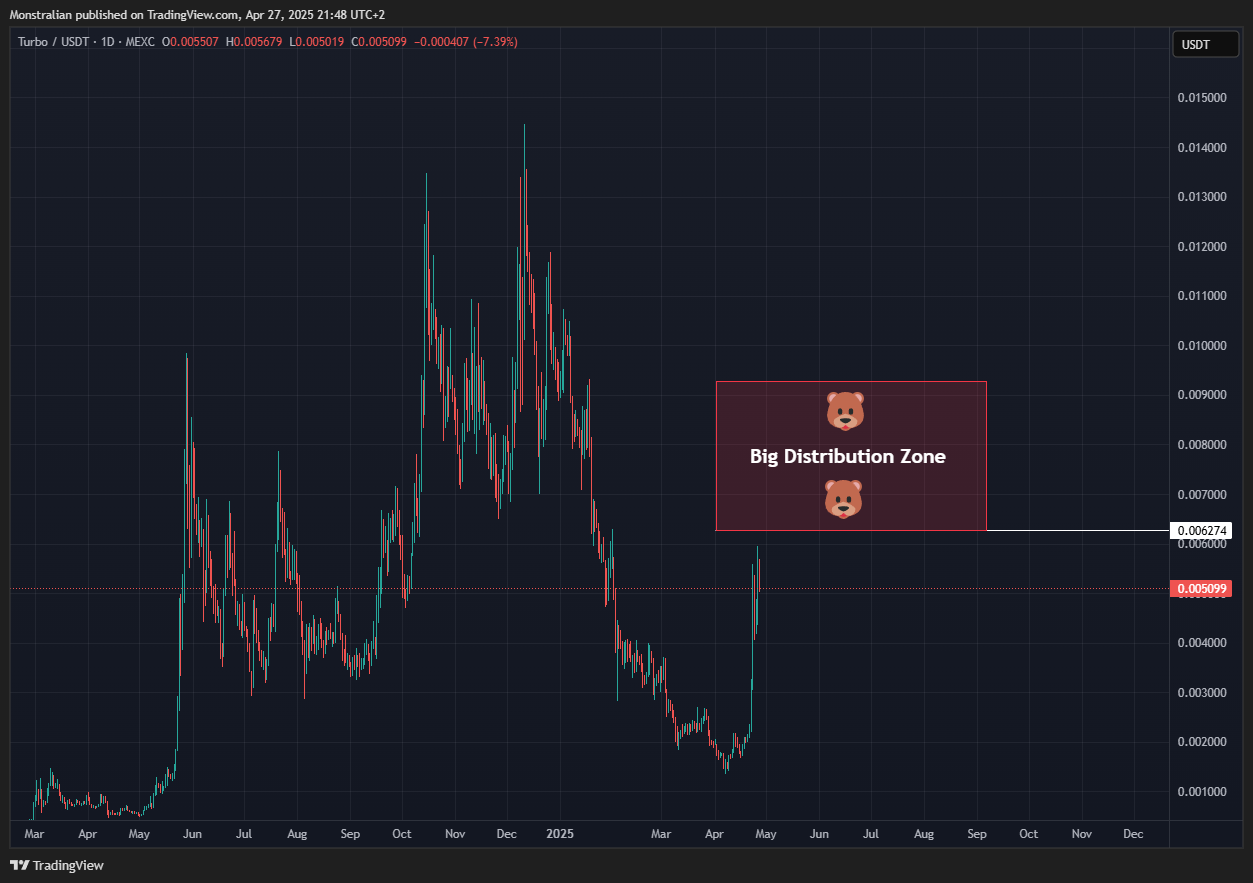Click the 0.013000 price axis label
Screen dimensions: 1253x883
click(x=1200, y=197)
